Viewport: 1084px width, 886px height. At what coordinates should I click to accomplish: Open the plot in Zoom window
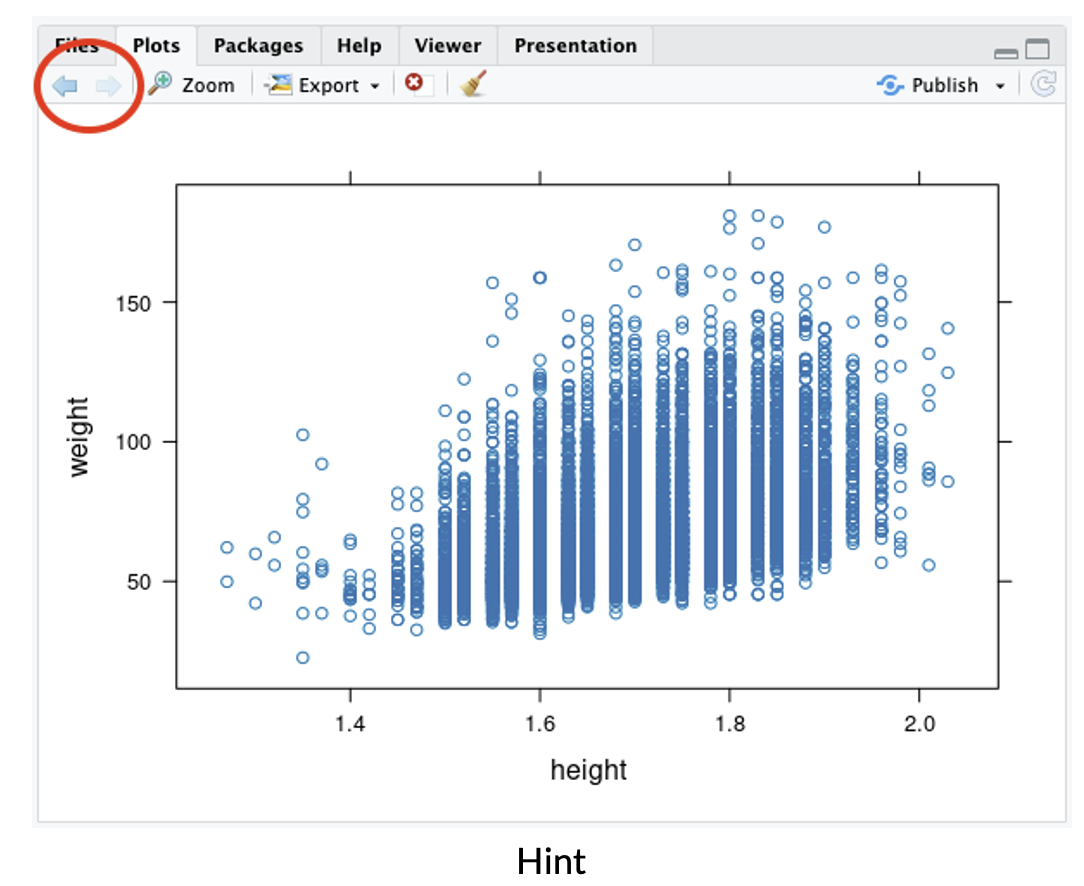(191, 85)
